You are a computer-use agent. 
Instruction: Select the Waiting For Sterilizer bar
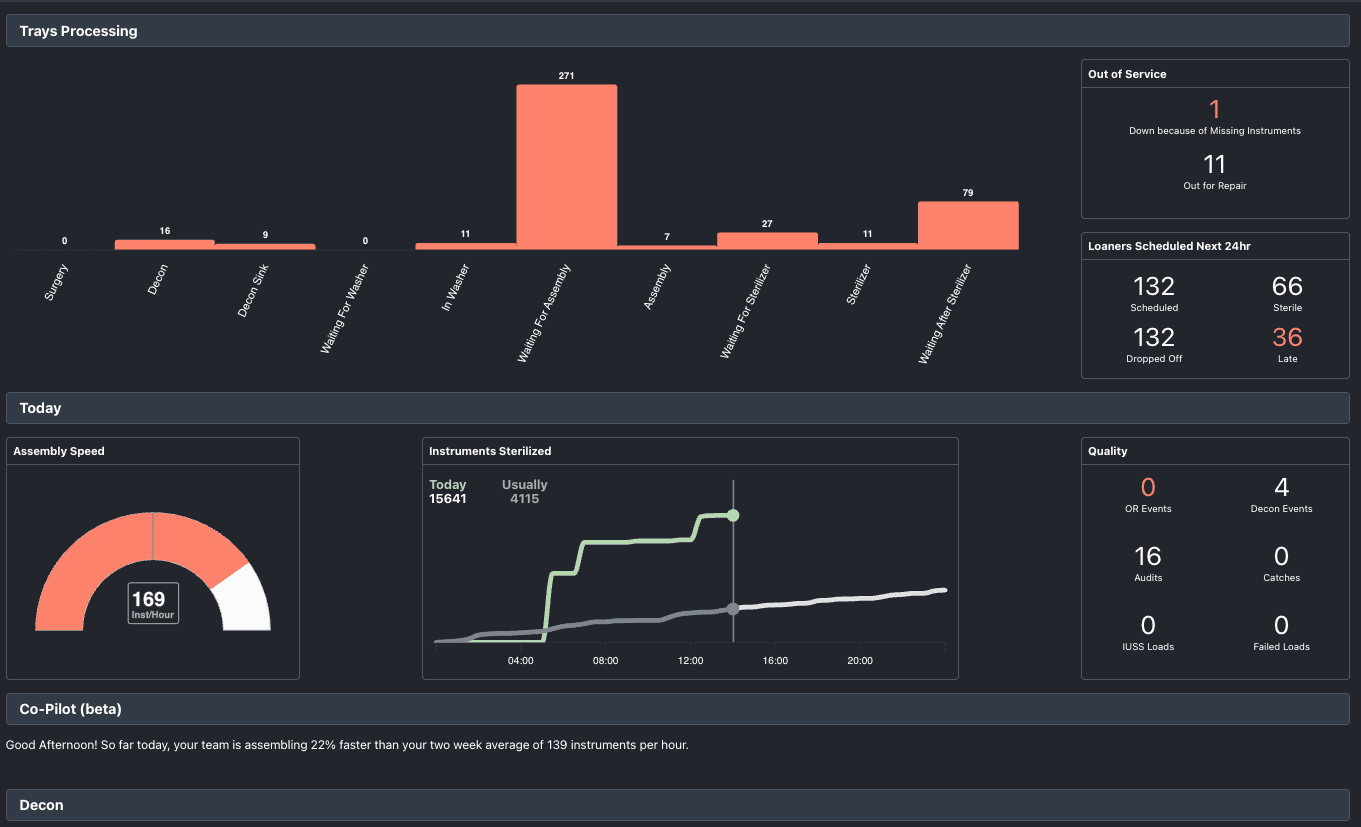[767, 241]
